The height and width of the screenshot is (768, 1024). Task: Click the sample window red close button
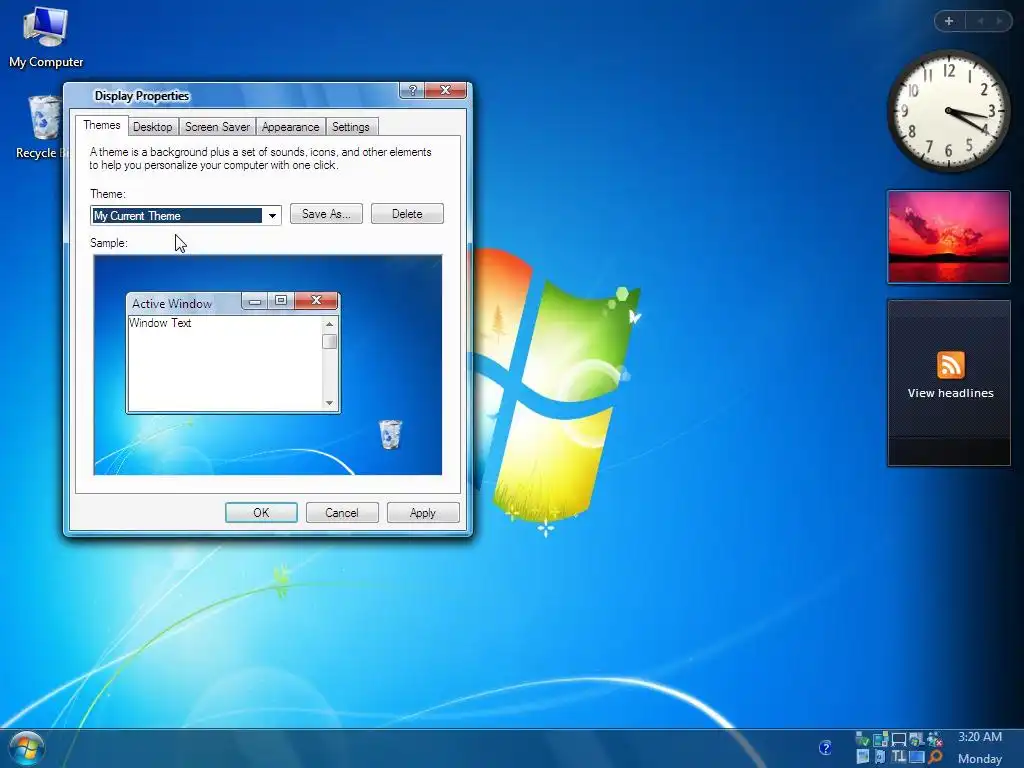317,300
